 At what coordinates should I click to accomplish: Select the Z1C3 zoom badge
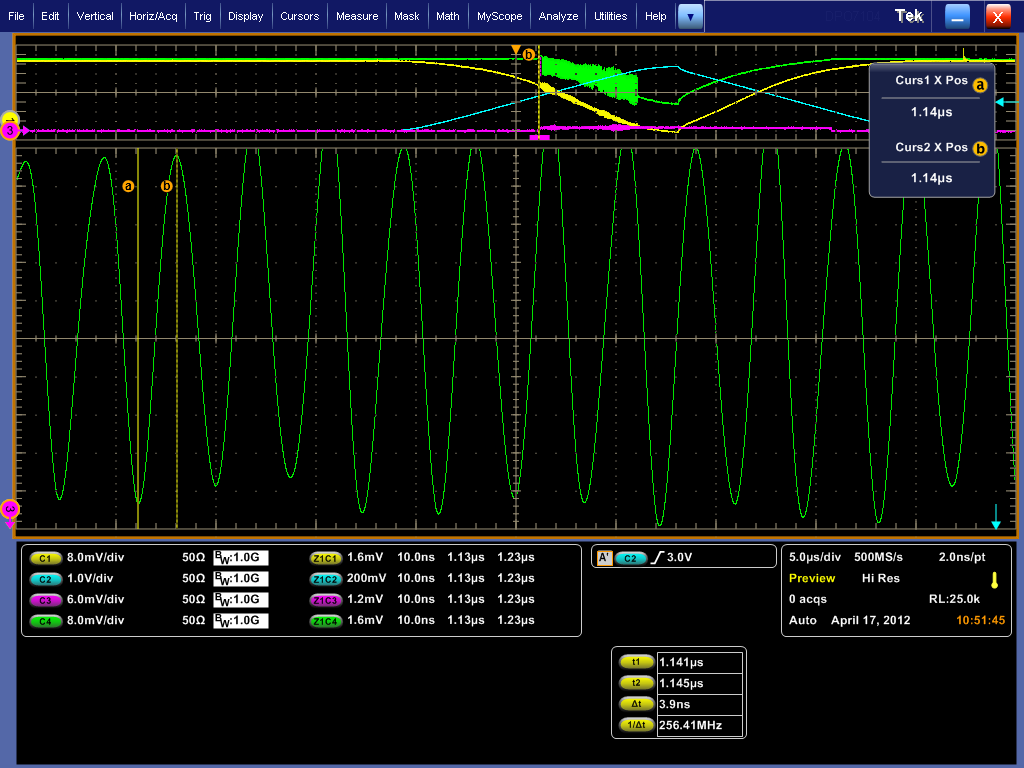(x=326, y=600)
